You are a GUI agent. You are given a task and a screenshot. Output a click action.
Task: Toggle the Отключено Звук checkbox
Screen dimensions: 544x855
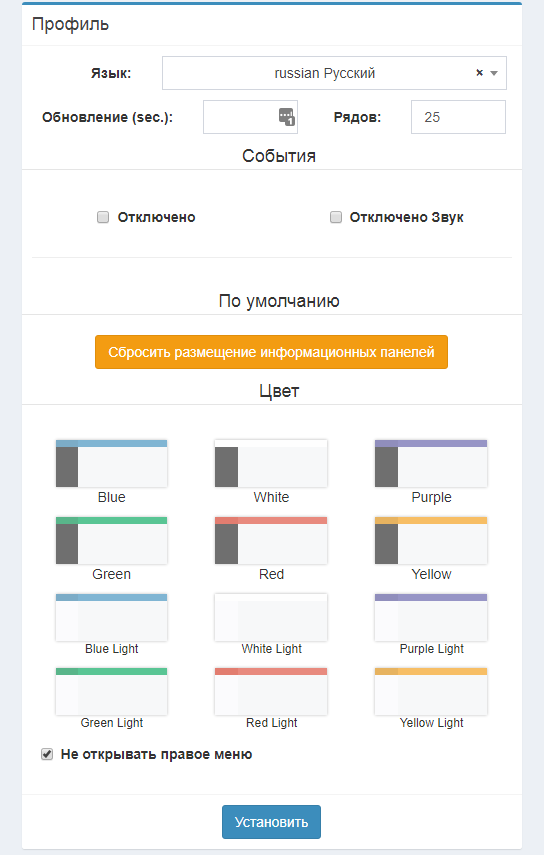tap(336, 217)
